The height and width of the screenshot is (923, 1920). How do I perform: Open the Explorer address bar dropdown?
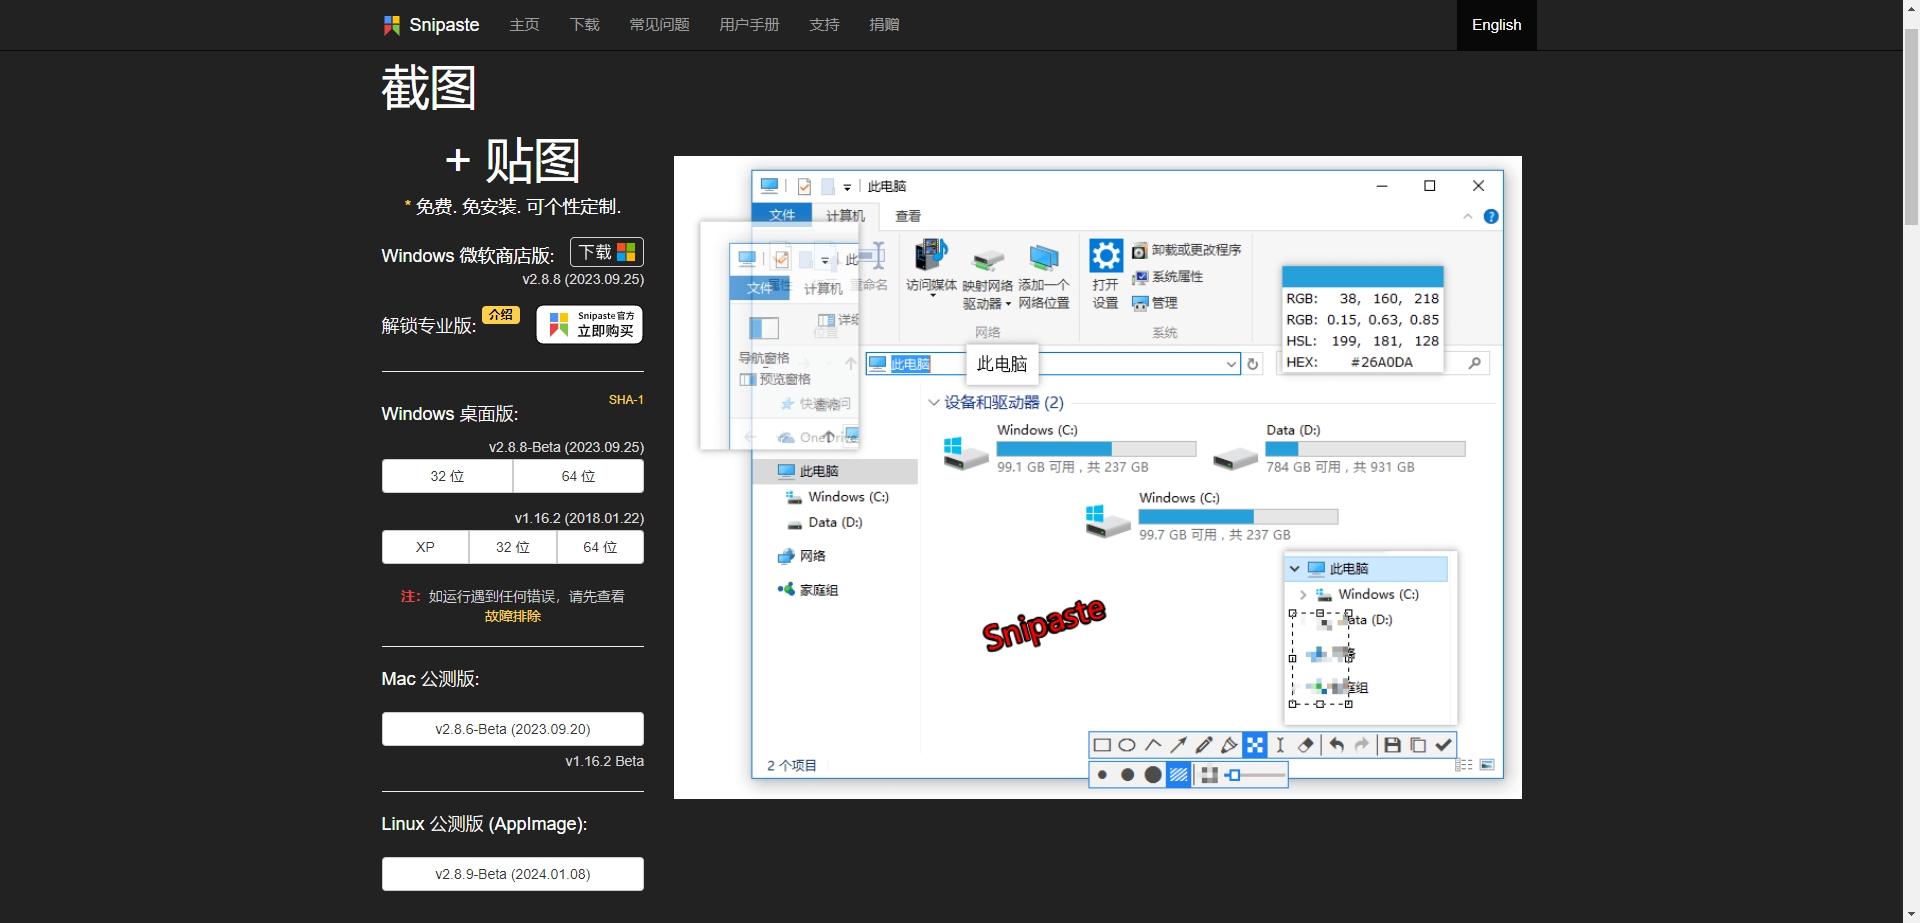1231,364
